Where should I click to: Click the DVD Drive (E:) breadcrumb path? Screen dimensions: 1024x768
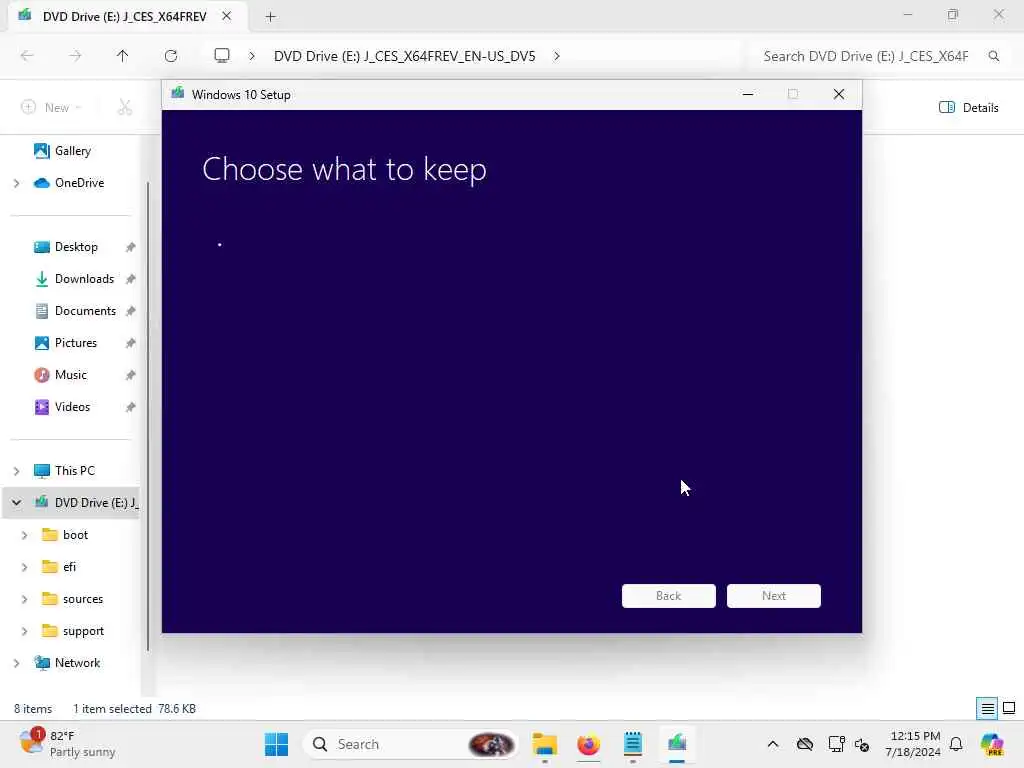point(404,56)
